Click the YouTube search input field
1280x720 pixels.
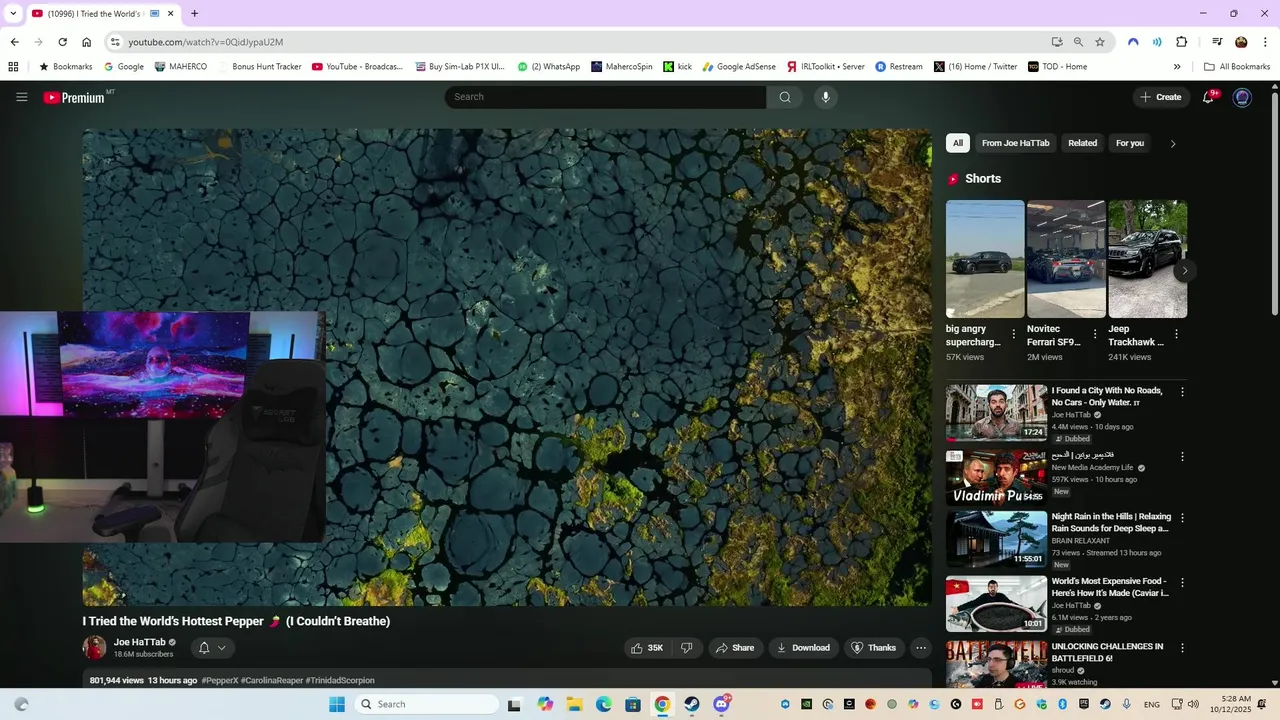pyautogui.click(x=606, y=97)
